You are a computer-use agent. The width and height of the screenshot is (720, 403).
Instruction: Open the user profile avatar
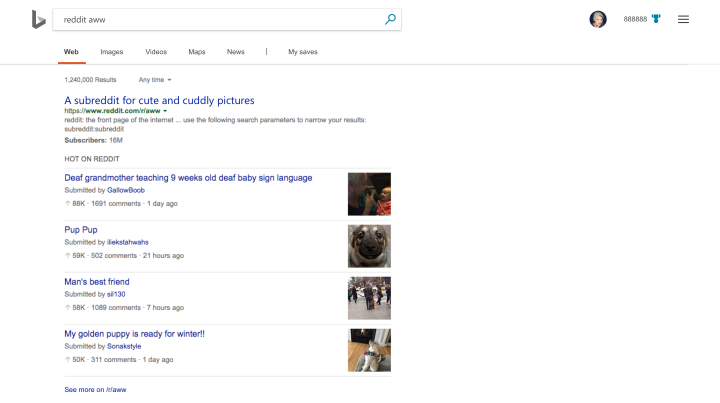[x=598, y=19]
